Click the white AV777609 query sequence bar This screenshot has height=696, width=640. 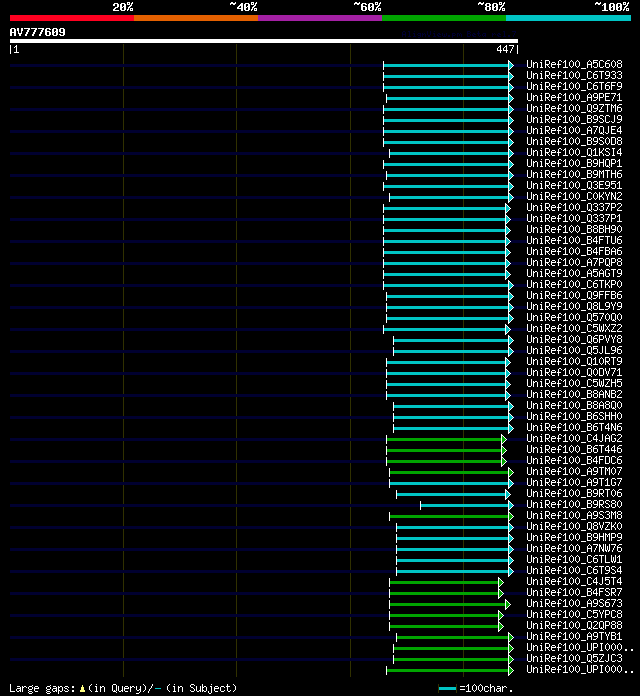(264, 41)
